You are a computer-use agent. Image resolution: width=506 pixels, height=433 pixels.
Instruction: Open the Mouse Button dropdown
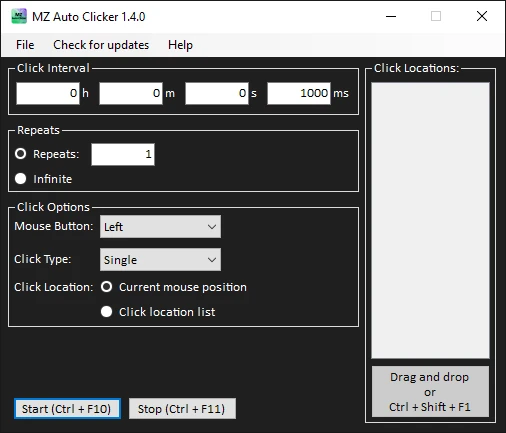tap(160, 227)
